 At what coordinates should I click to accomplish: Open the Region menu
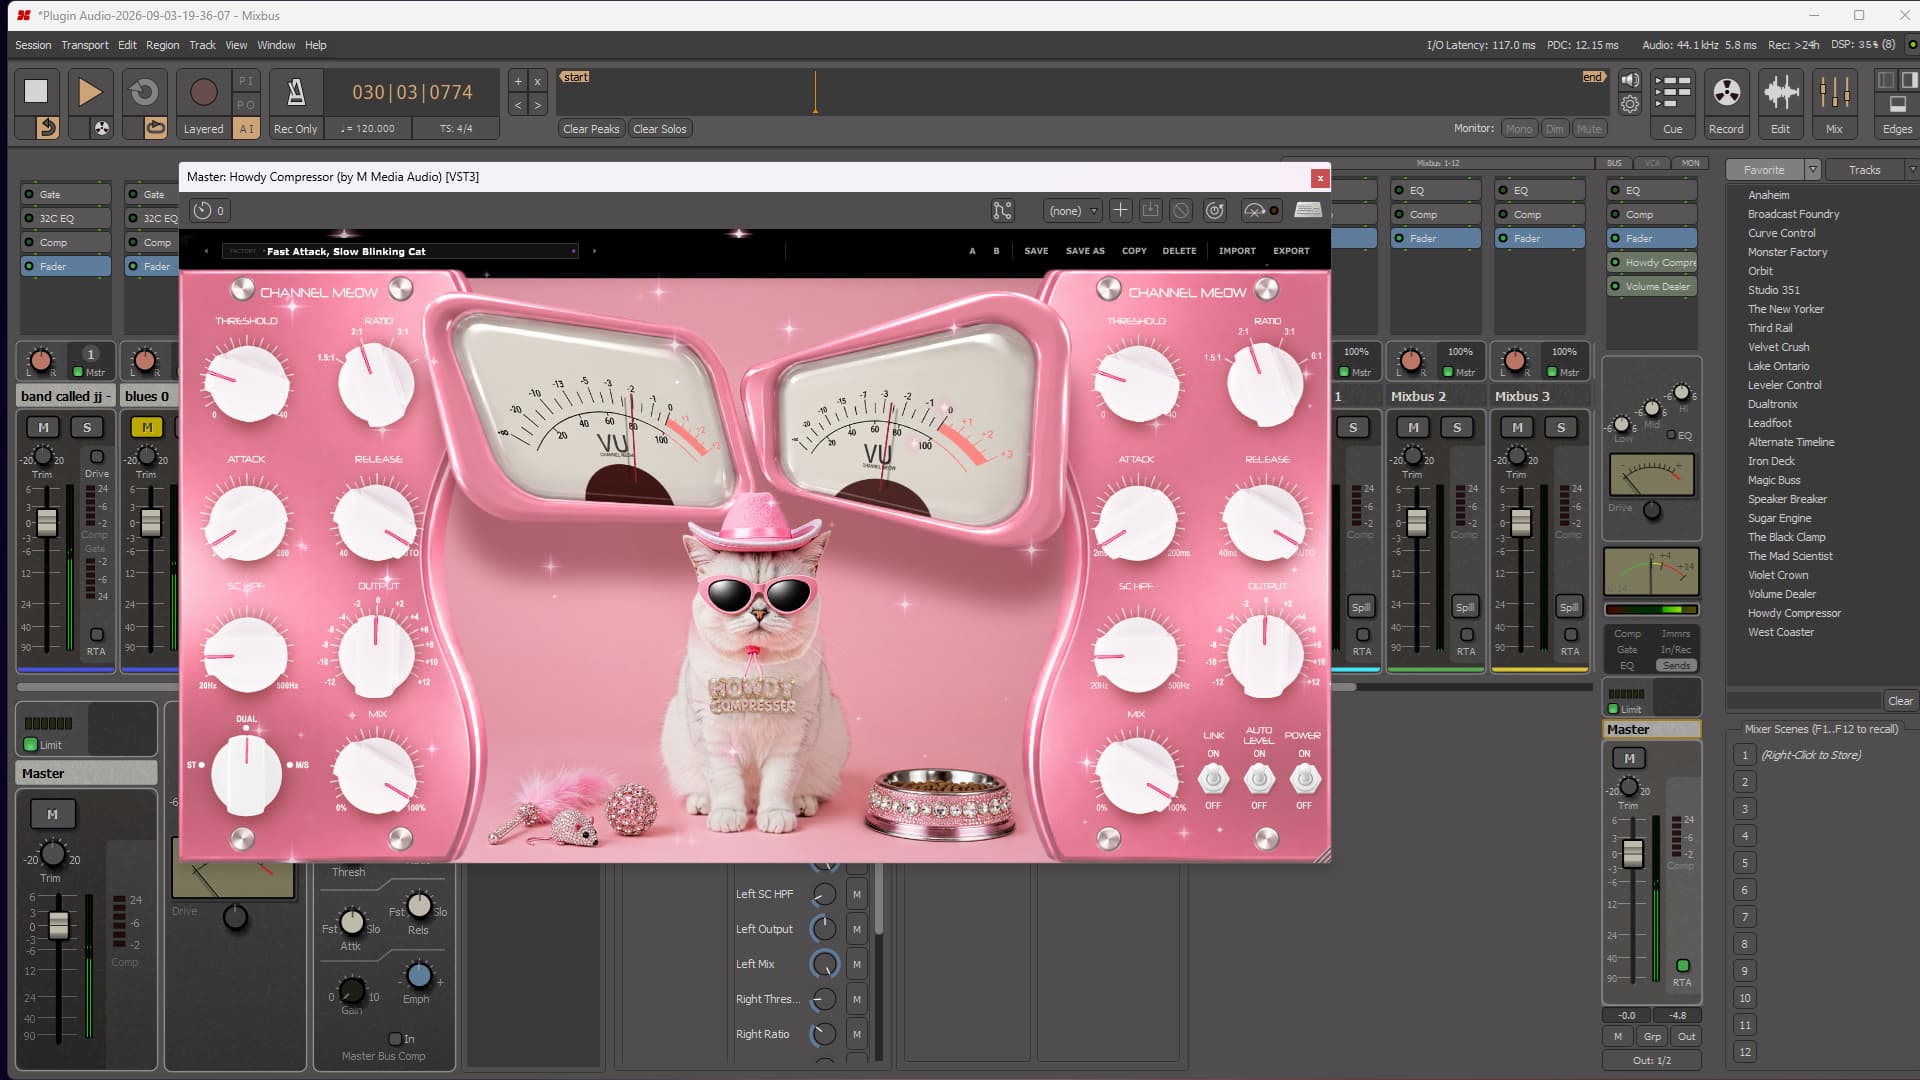click(x=162, y=45)
